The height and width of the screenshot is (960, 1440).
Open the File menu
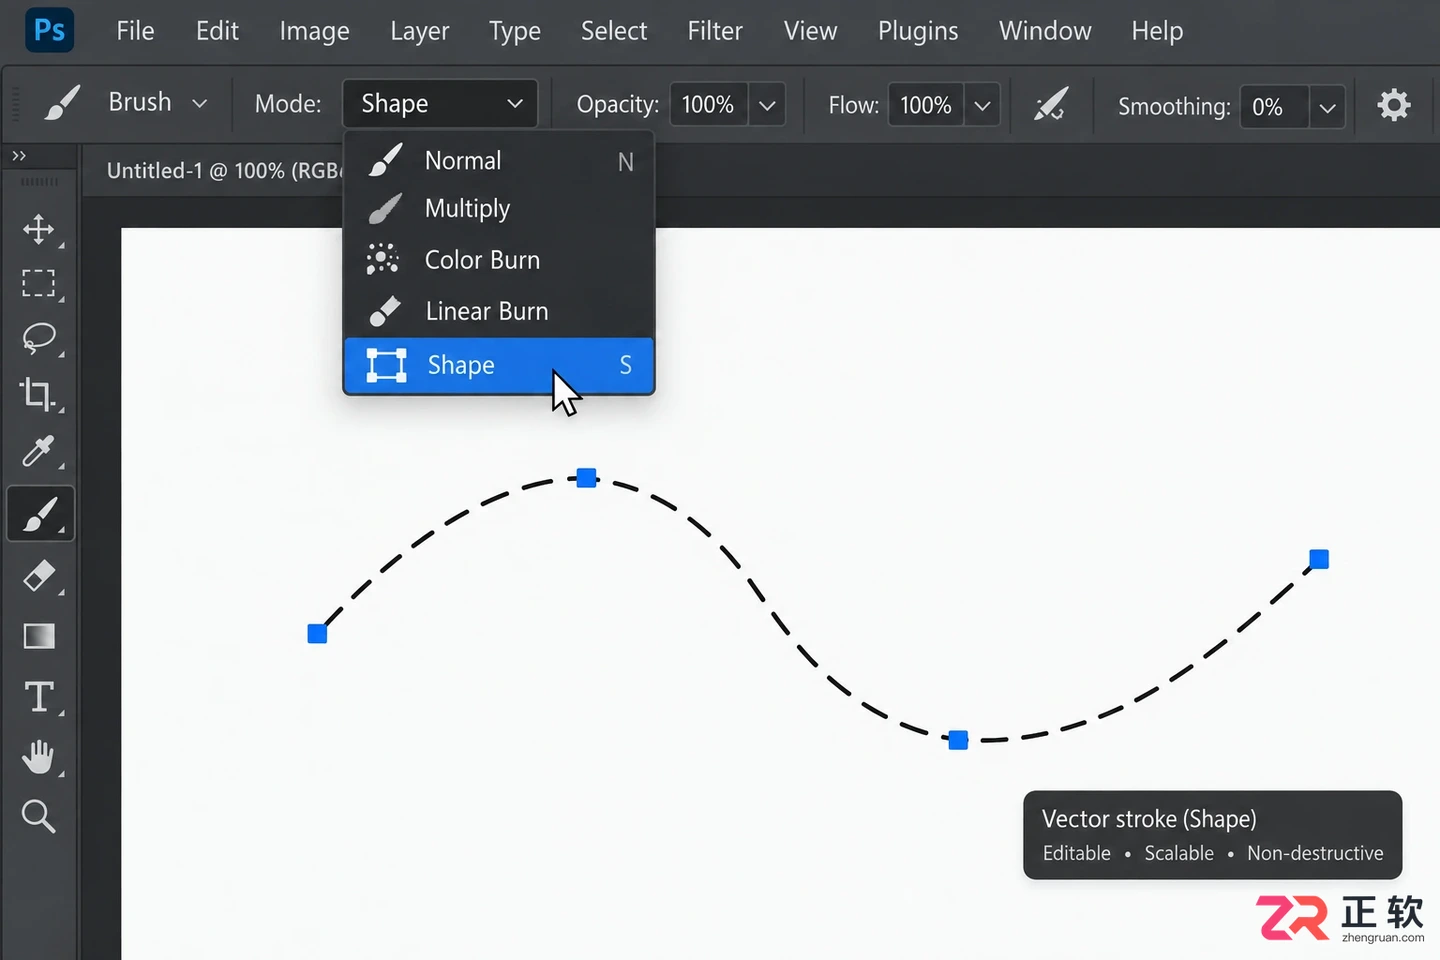(135, 31)
